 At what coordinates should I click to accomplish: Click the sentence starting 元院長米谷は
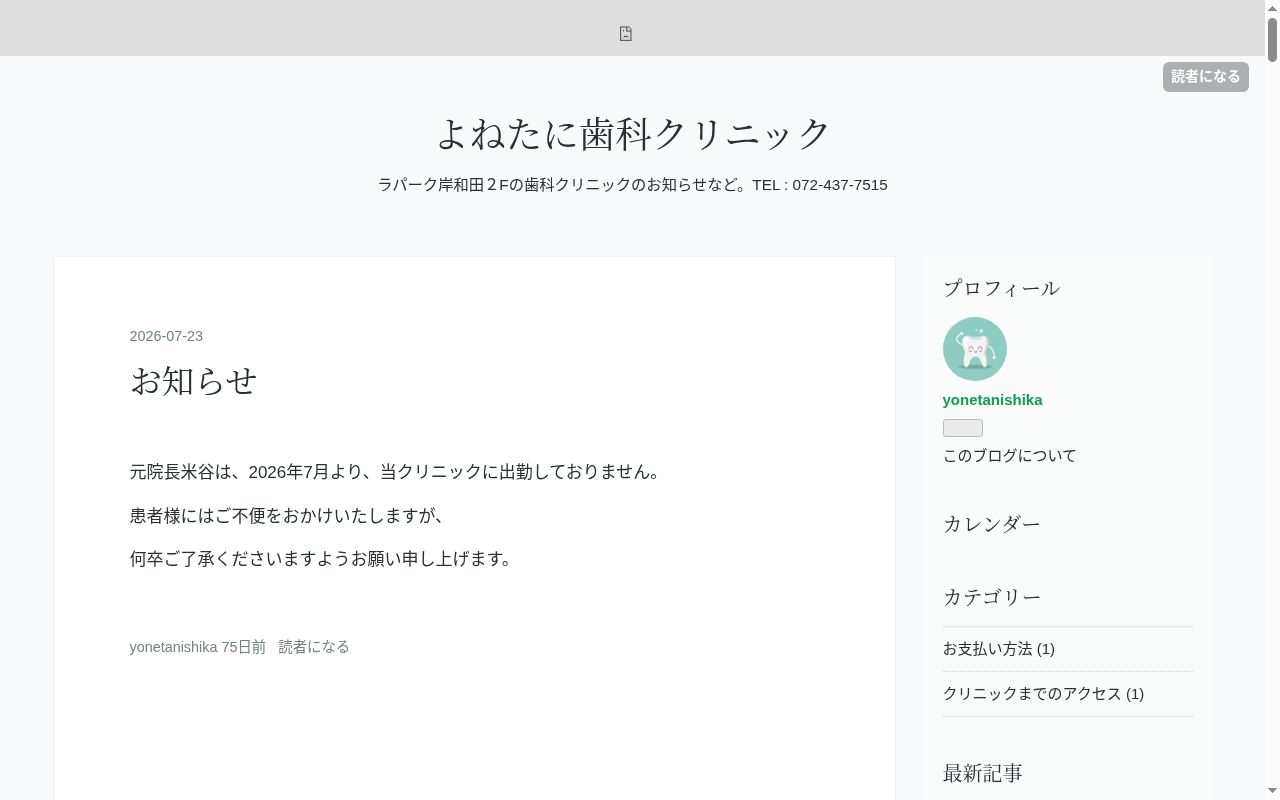[x=397, y=472]
